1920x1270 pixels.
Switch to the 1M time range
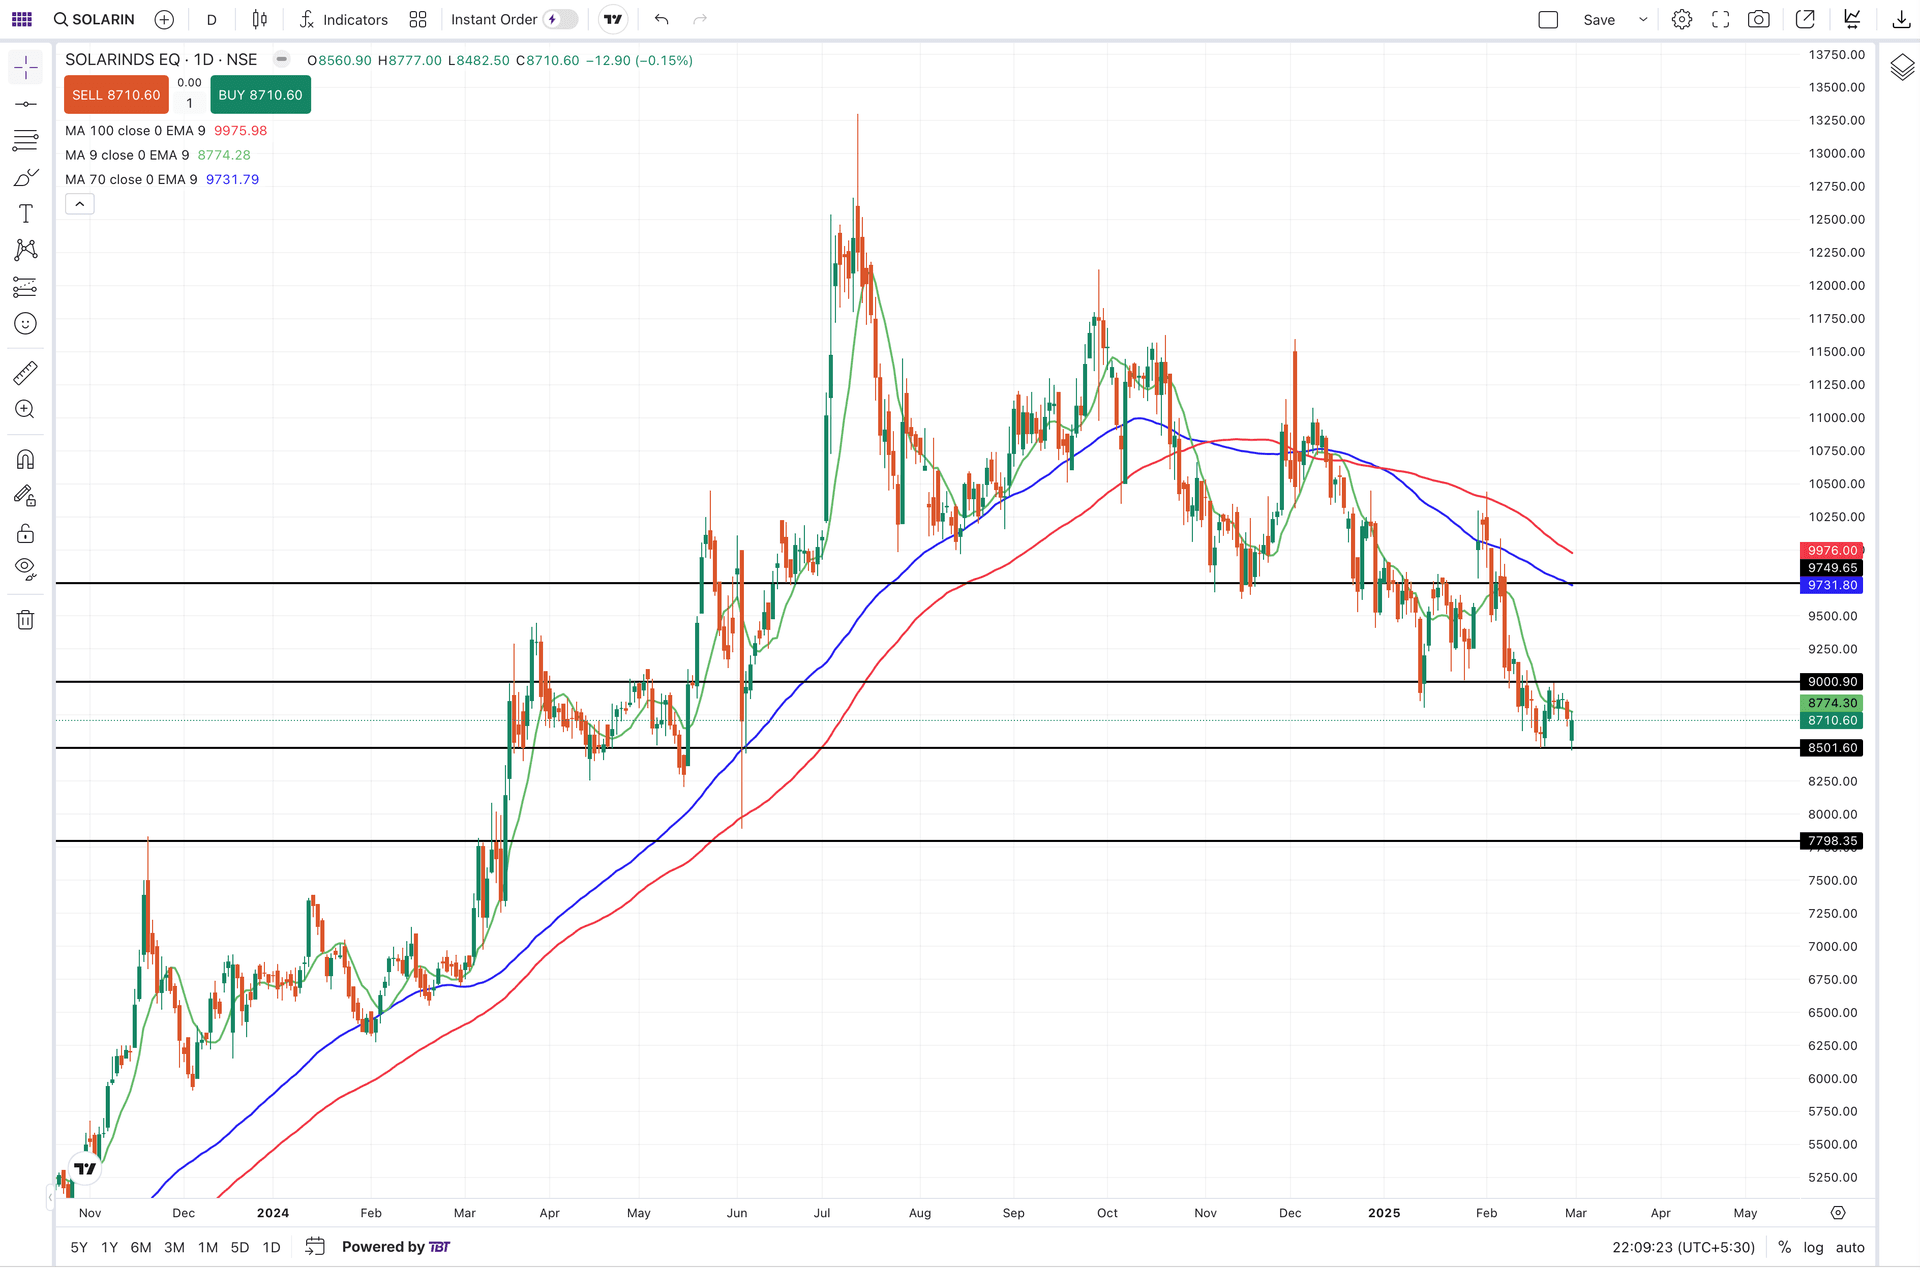[208, 1247]
